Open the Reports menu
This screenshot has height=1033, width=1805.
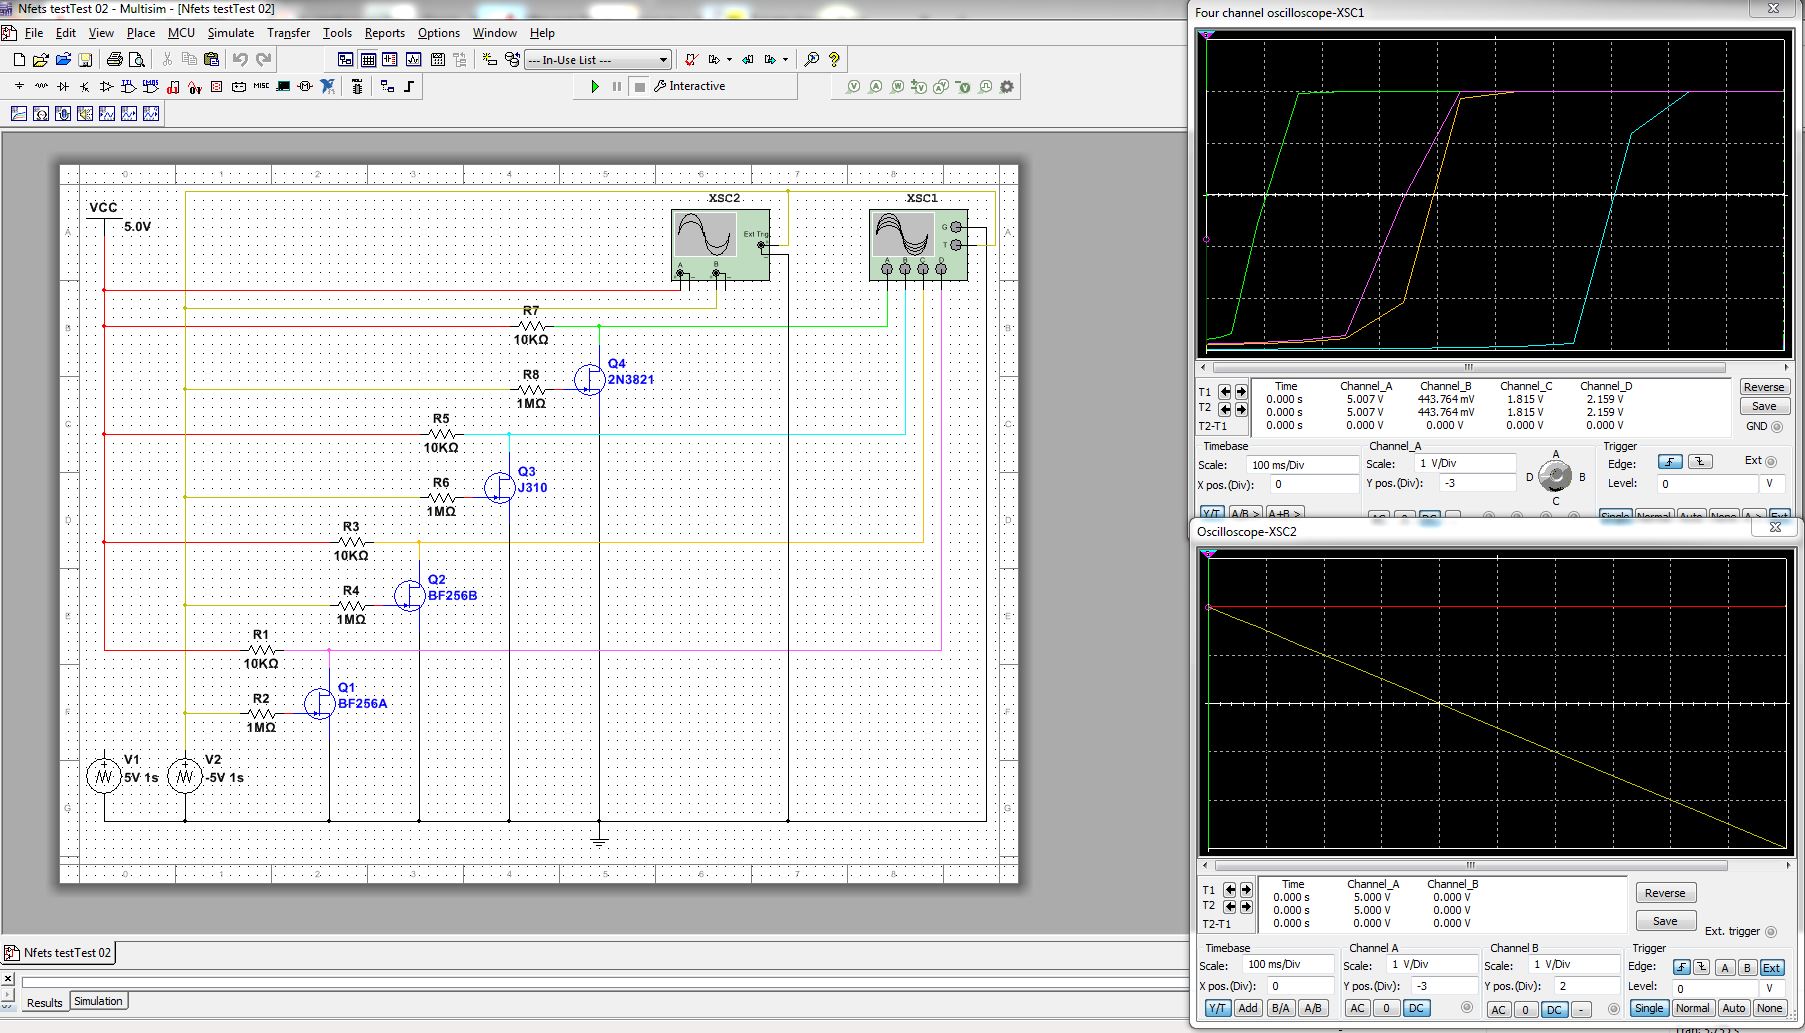point(385,33)
